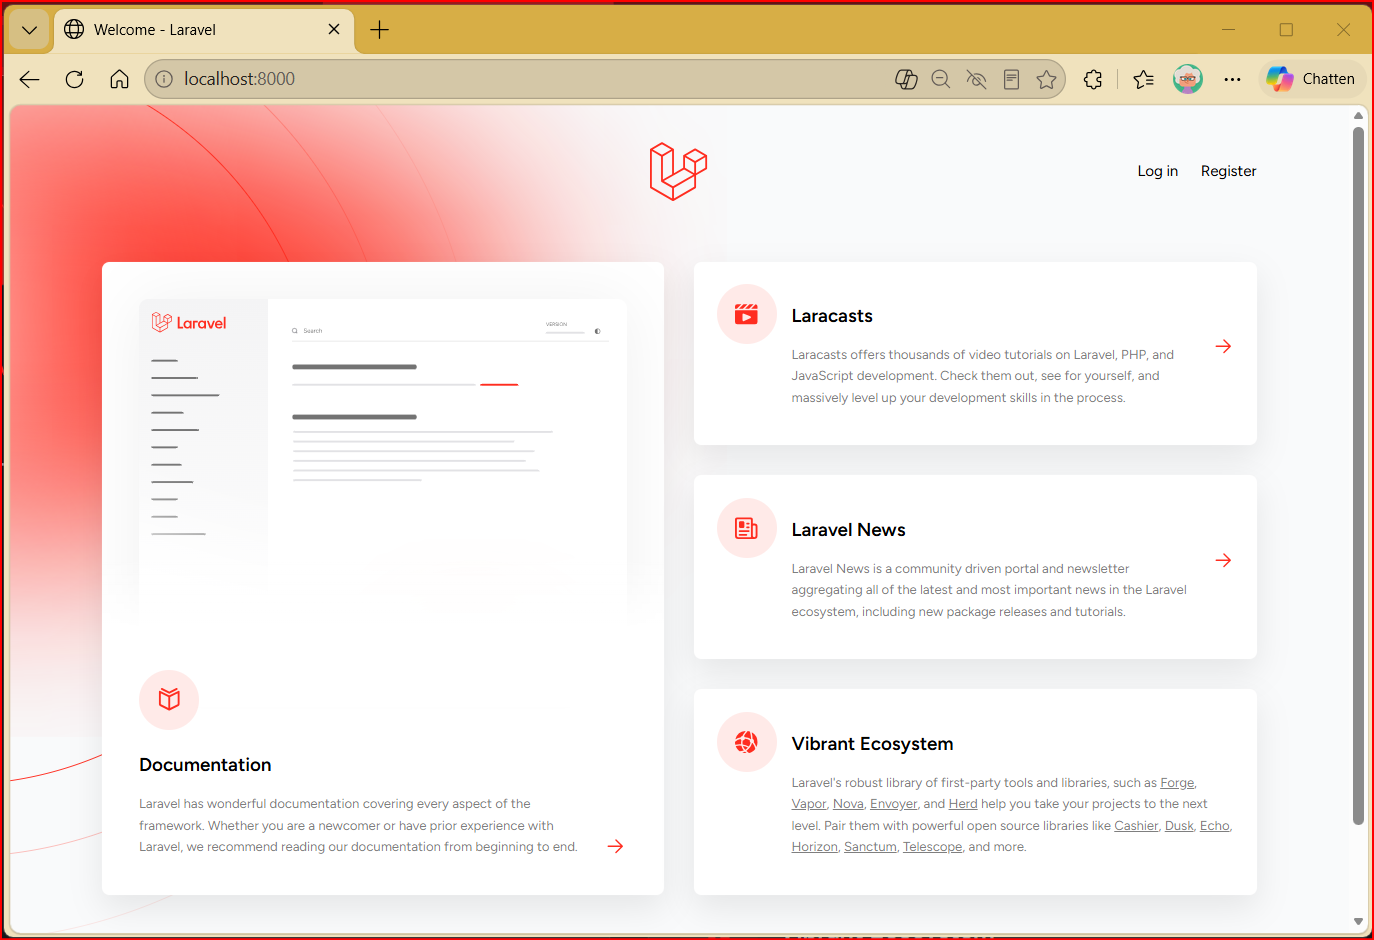Image resolution: width=1374 pixels, height=940 pixels.
Task: Open a new browser tab
Action: (379, 30)
